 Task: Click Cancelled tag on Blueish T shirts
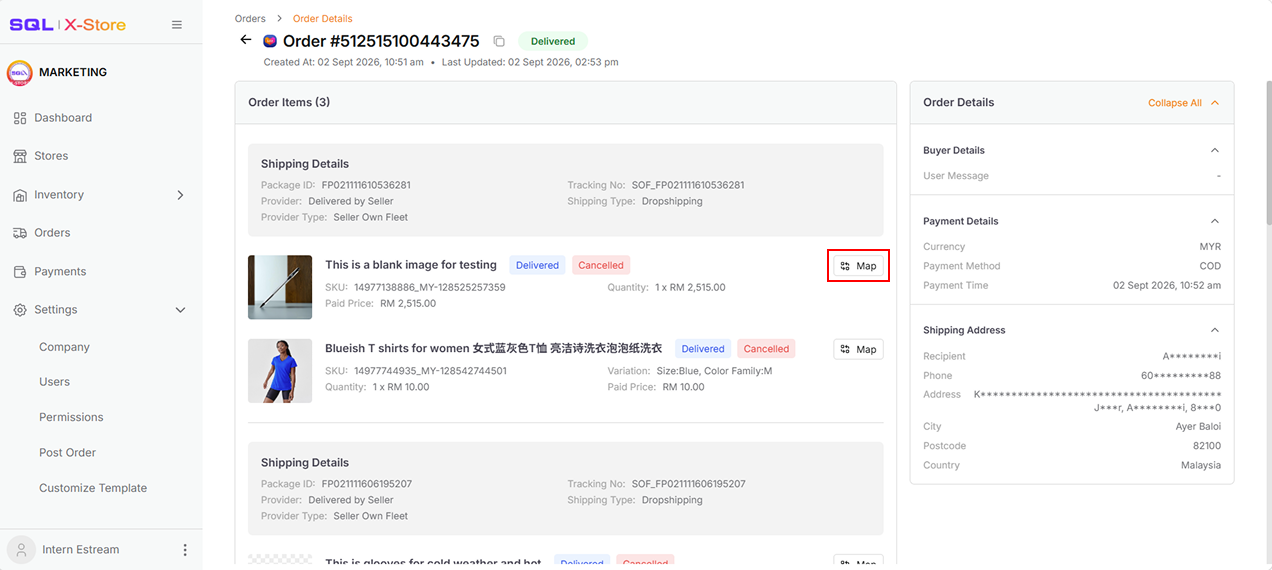pyautogui.click(x=766, y=349)
